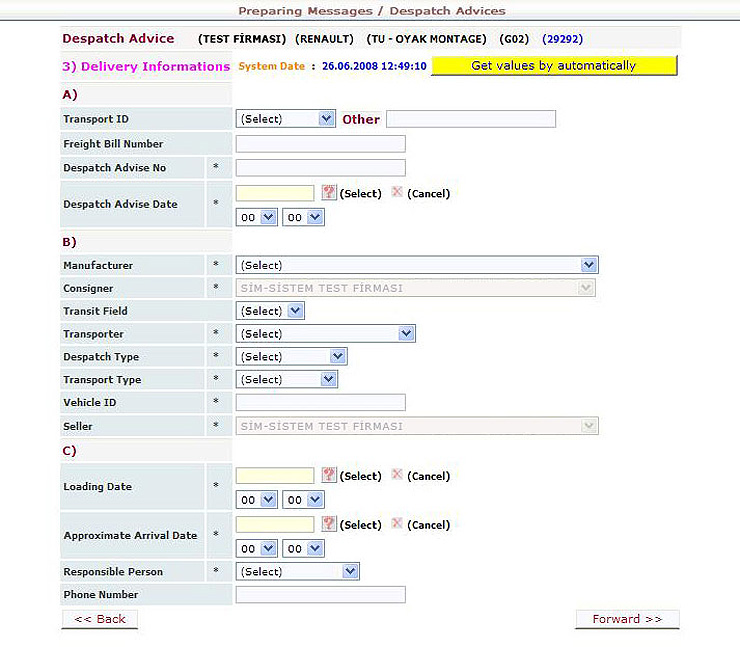The image size is (740, 647).
Task: Click the (29292) message number text
Action: click(x=563, y=39)
